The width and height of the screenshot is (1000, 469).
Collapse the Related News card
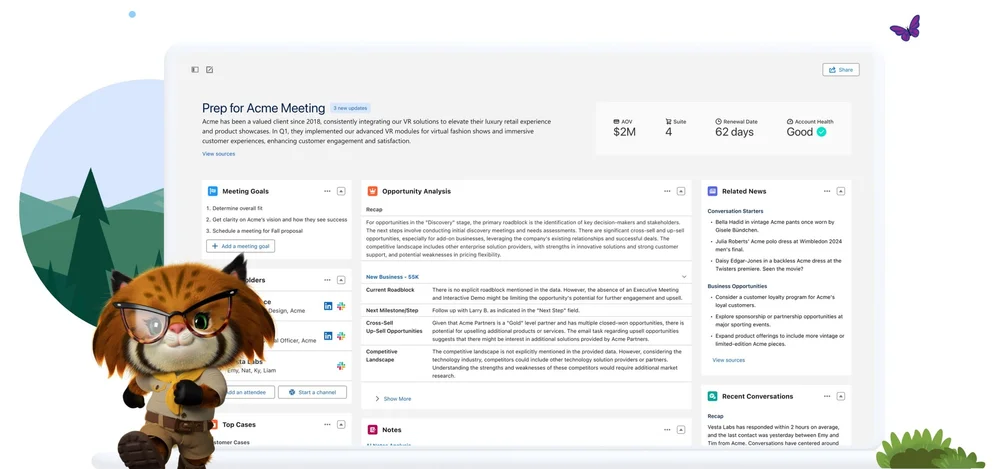[x=841, y=191]
